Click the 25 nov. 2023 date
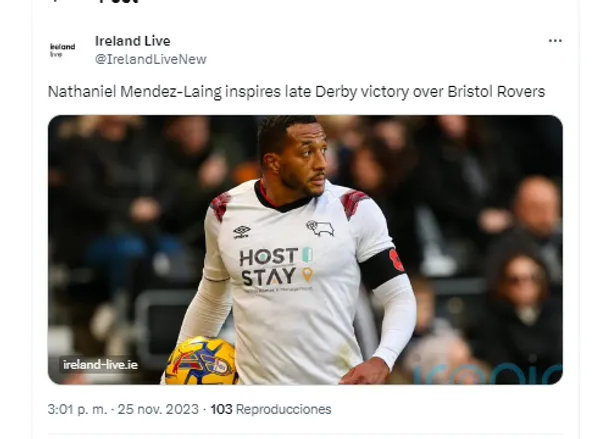601x439 pixels. click(x=158, y=409)
